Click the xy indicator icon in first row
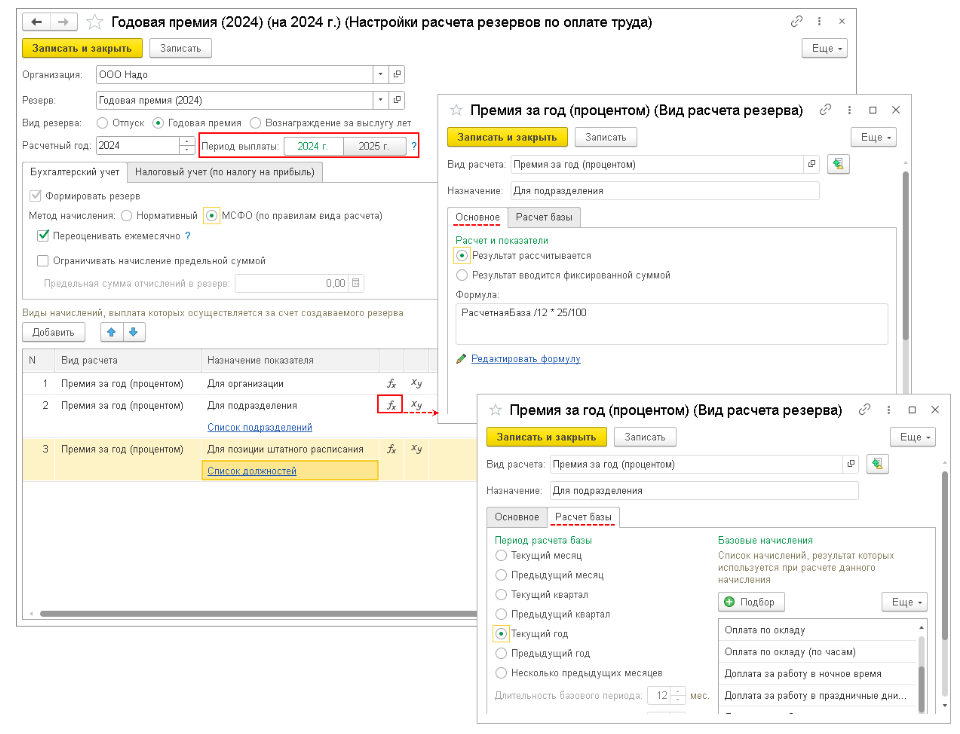This screenshot has width=960, height=734. 417,383
